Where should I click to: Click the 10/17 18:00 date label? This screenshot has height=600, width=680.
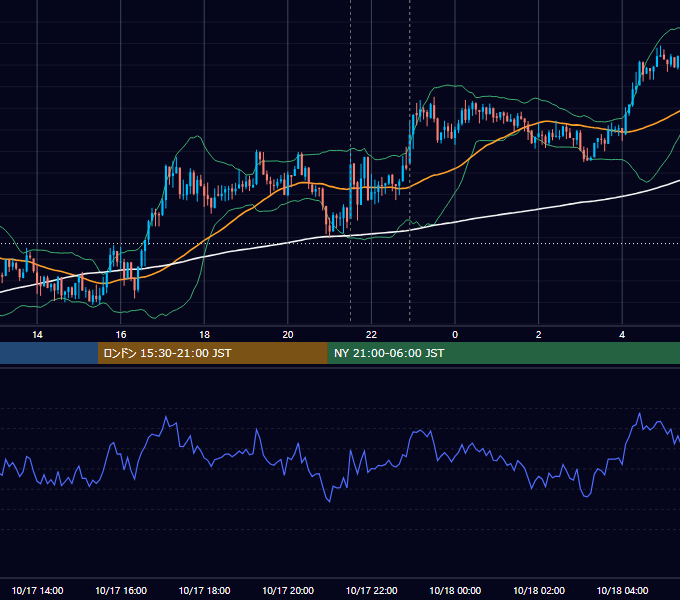point(204,590)
